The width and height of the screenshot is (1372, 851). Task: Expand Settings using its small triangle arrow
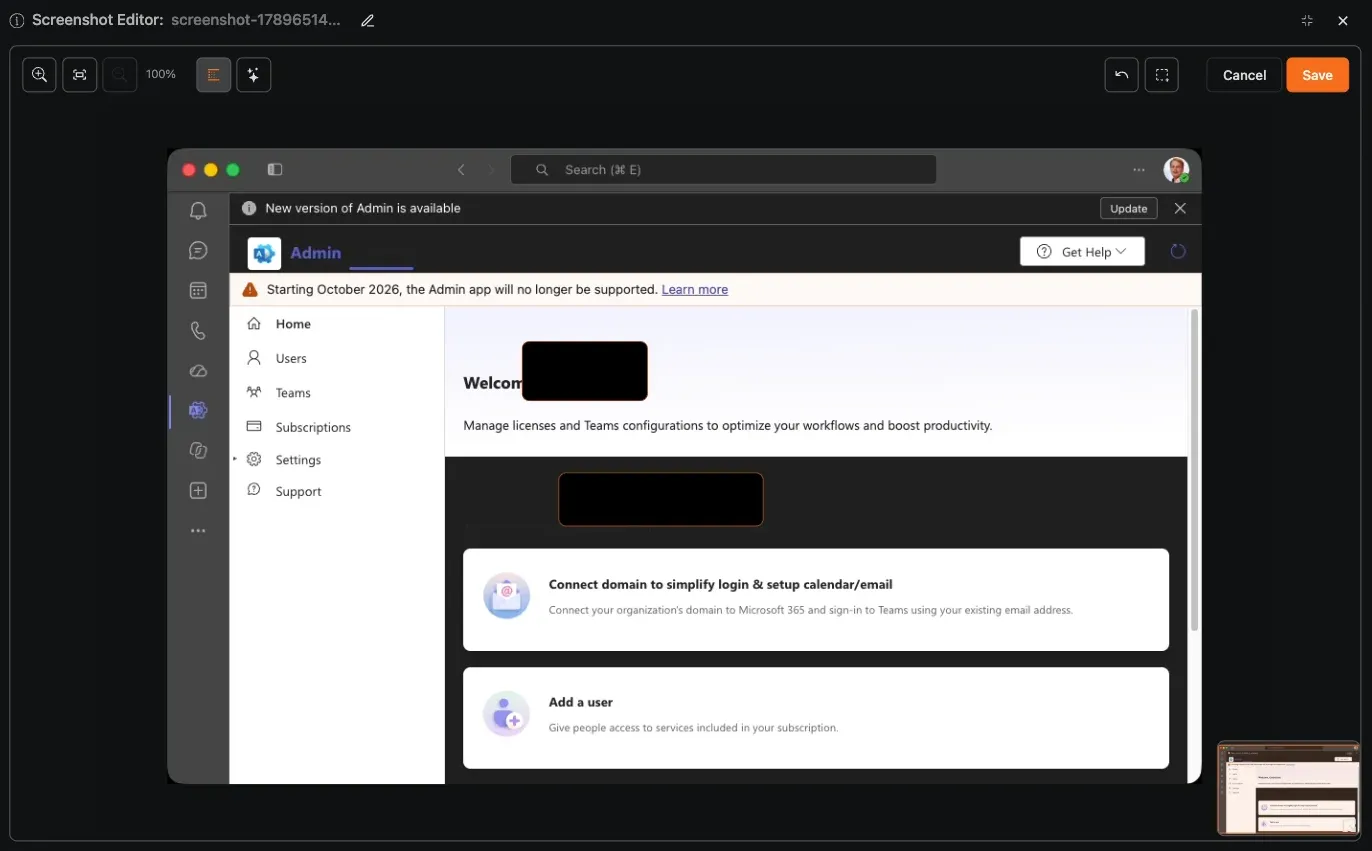(235, 459)
